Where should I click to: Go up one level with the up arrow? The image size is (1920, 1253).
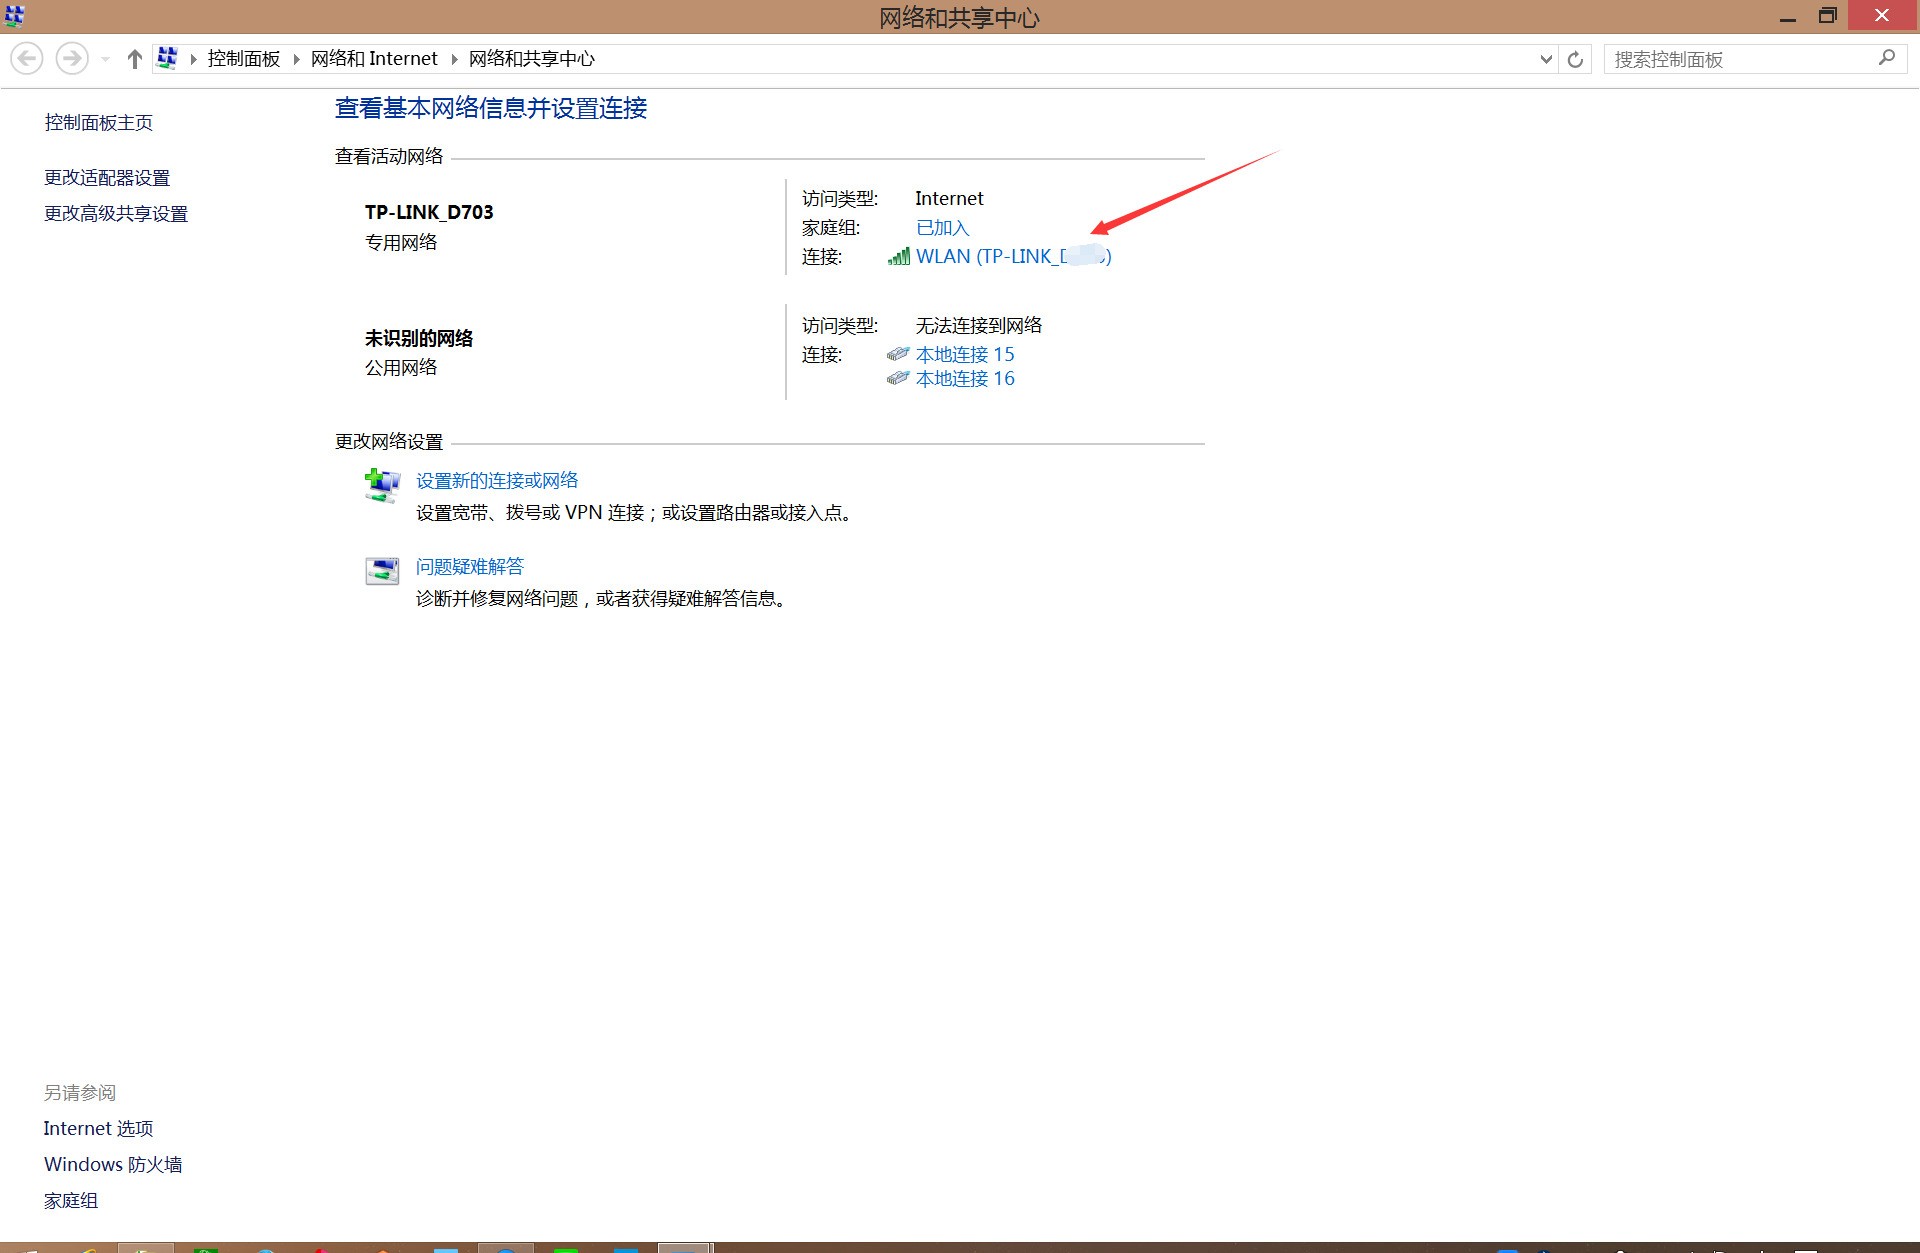click(134, 59)
